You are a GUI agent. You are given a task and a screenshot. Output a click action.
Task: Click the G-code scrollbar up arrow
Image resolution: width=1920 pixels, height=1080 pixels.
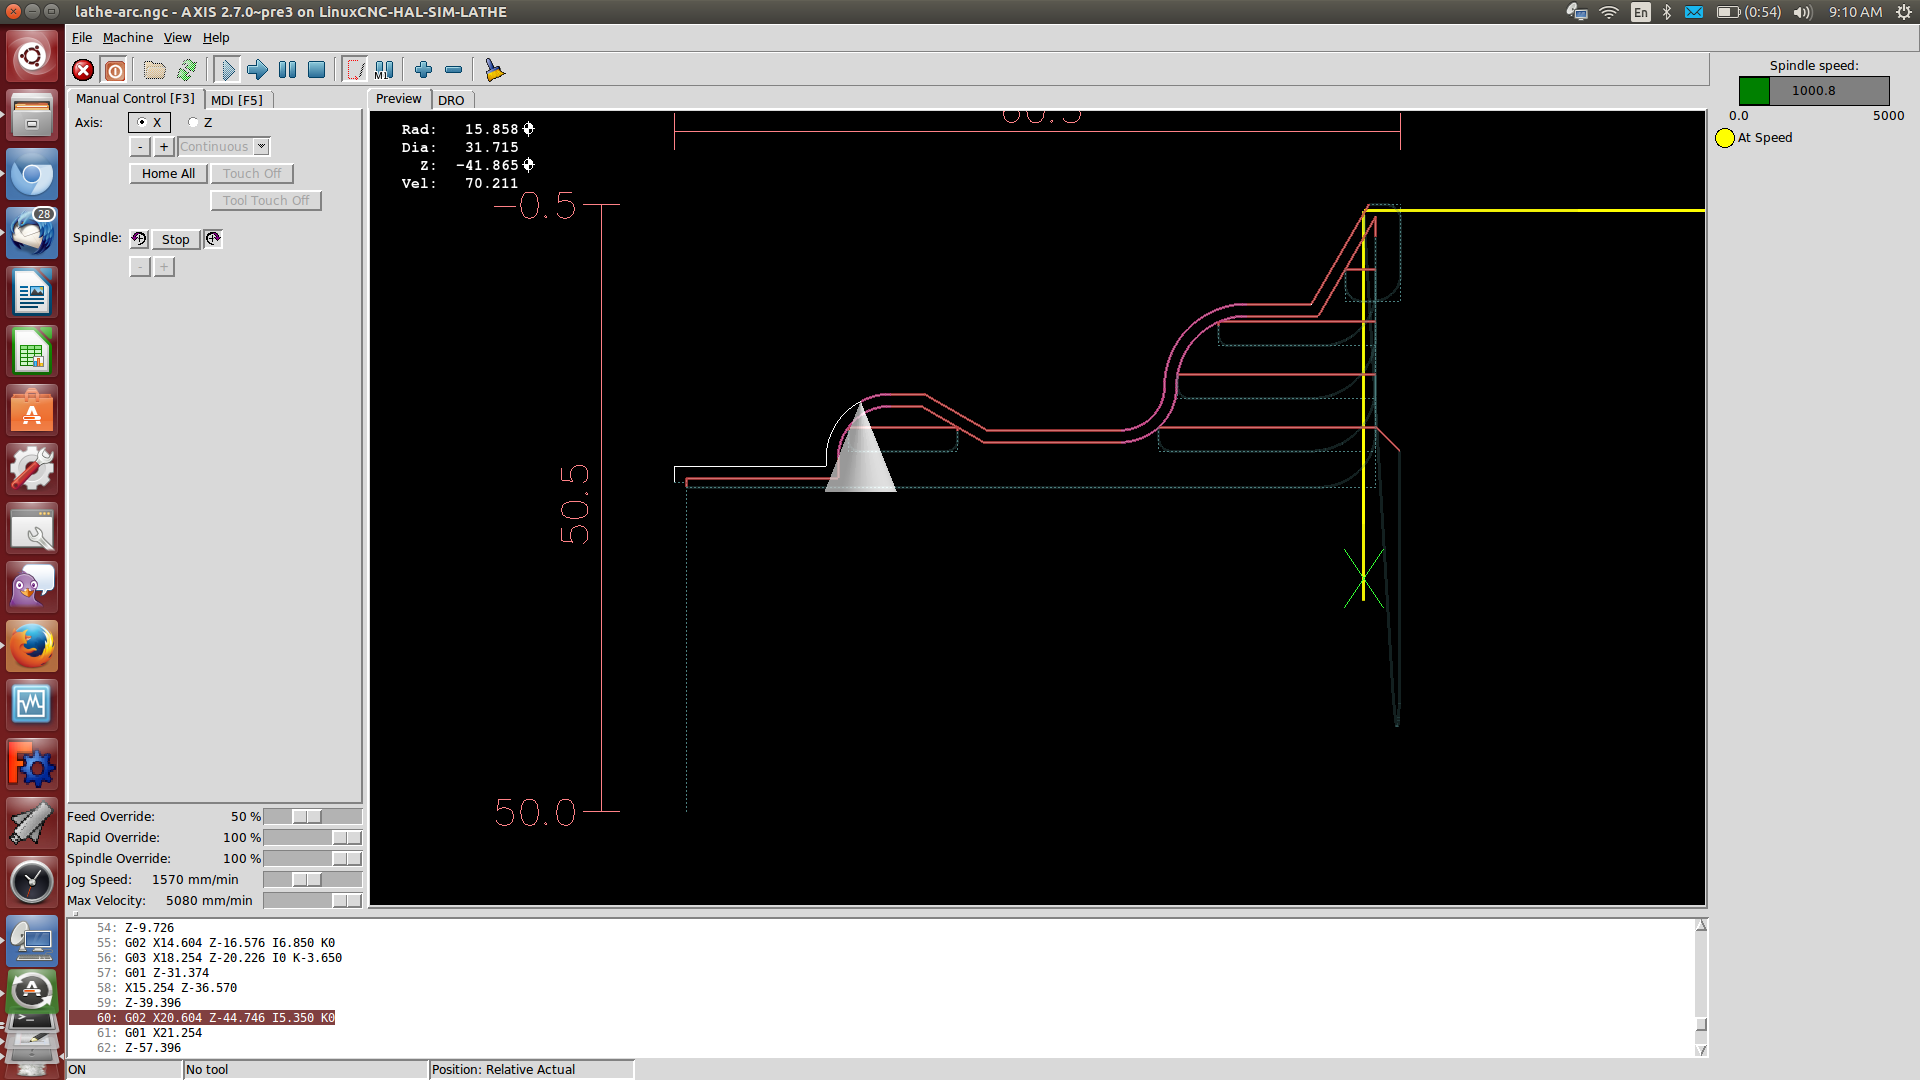tap(1701, 926)
